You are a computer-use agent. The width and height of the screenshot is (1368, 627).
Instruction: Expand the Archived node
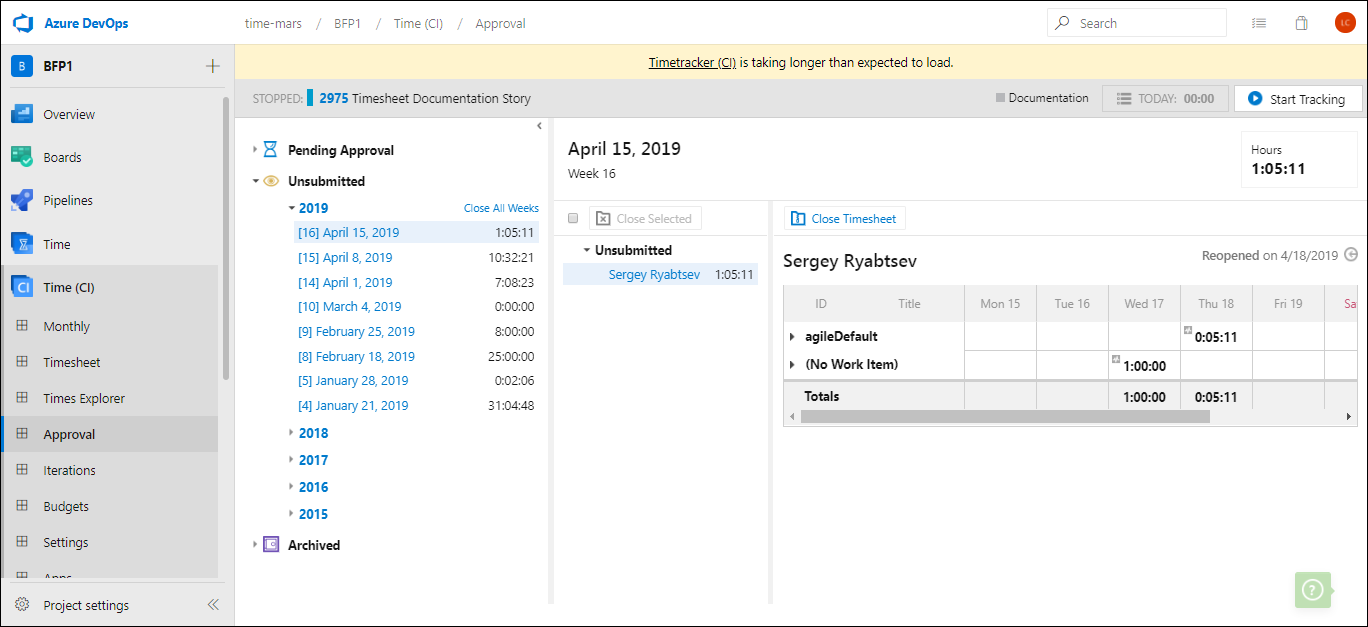[x=255, y=545]
